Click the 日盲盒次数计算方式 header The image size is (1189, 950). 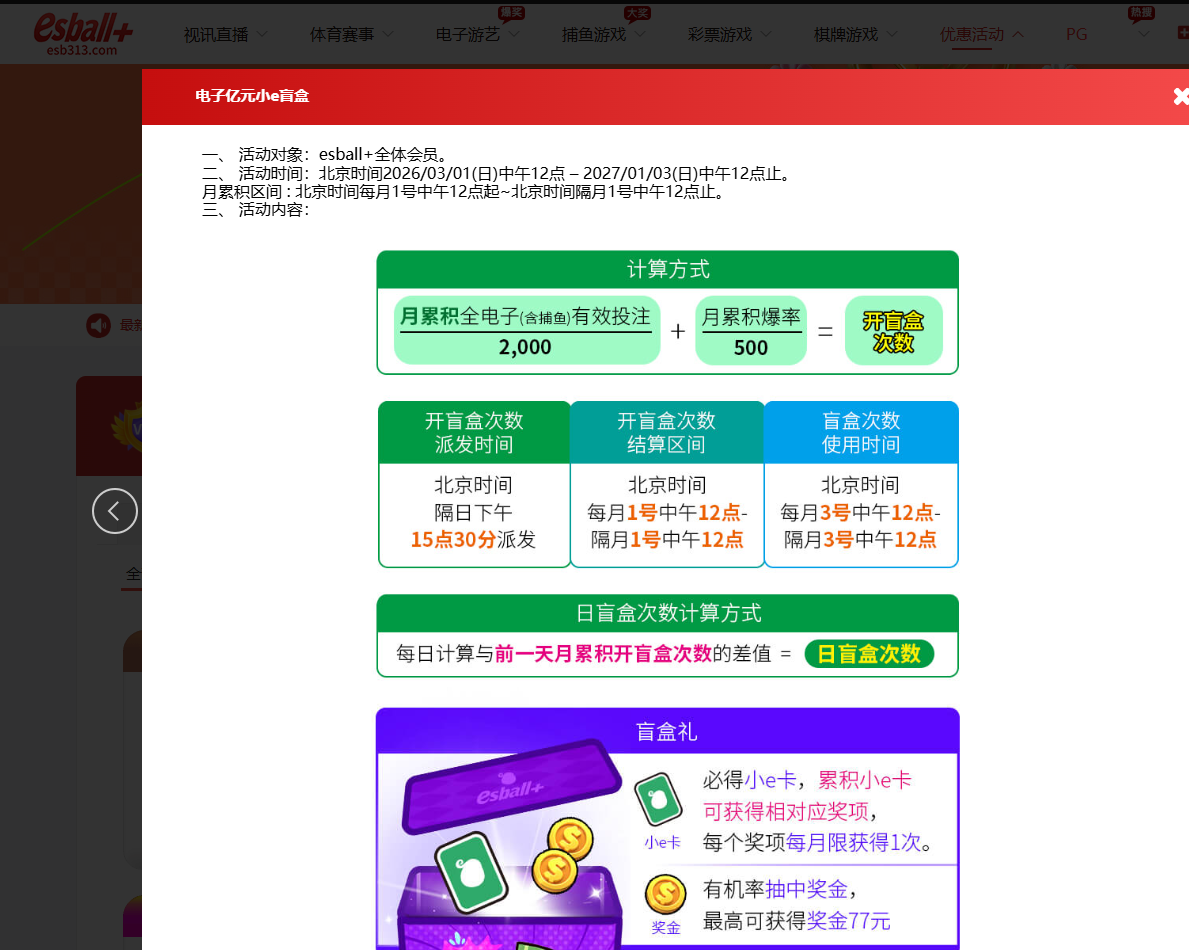pos(667,613)
